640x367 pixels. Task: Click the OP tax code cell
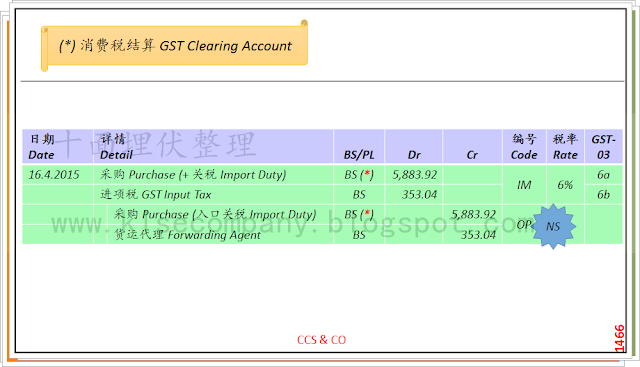[524, 225]
